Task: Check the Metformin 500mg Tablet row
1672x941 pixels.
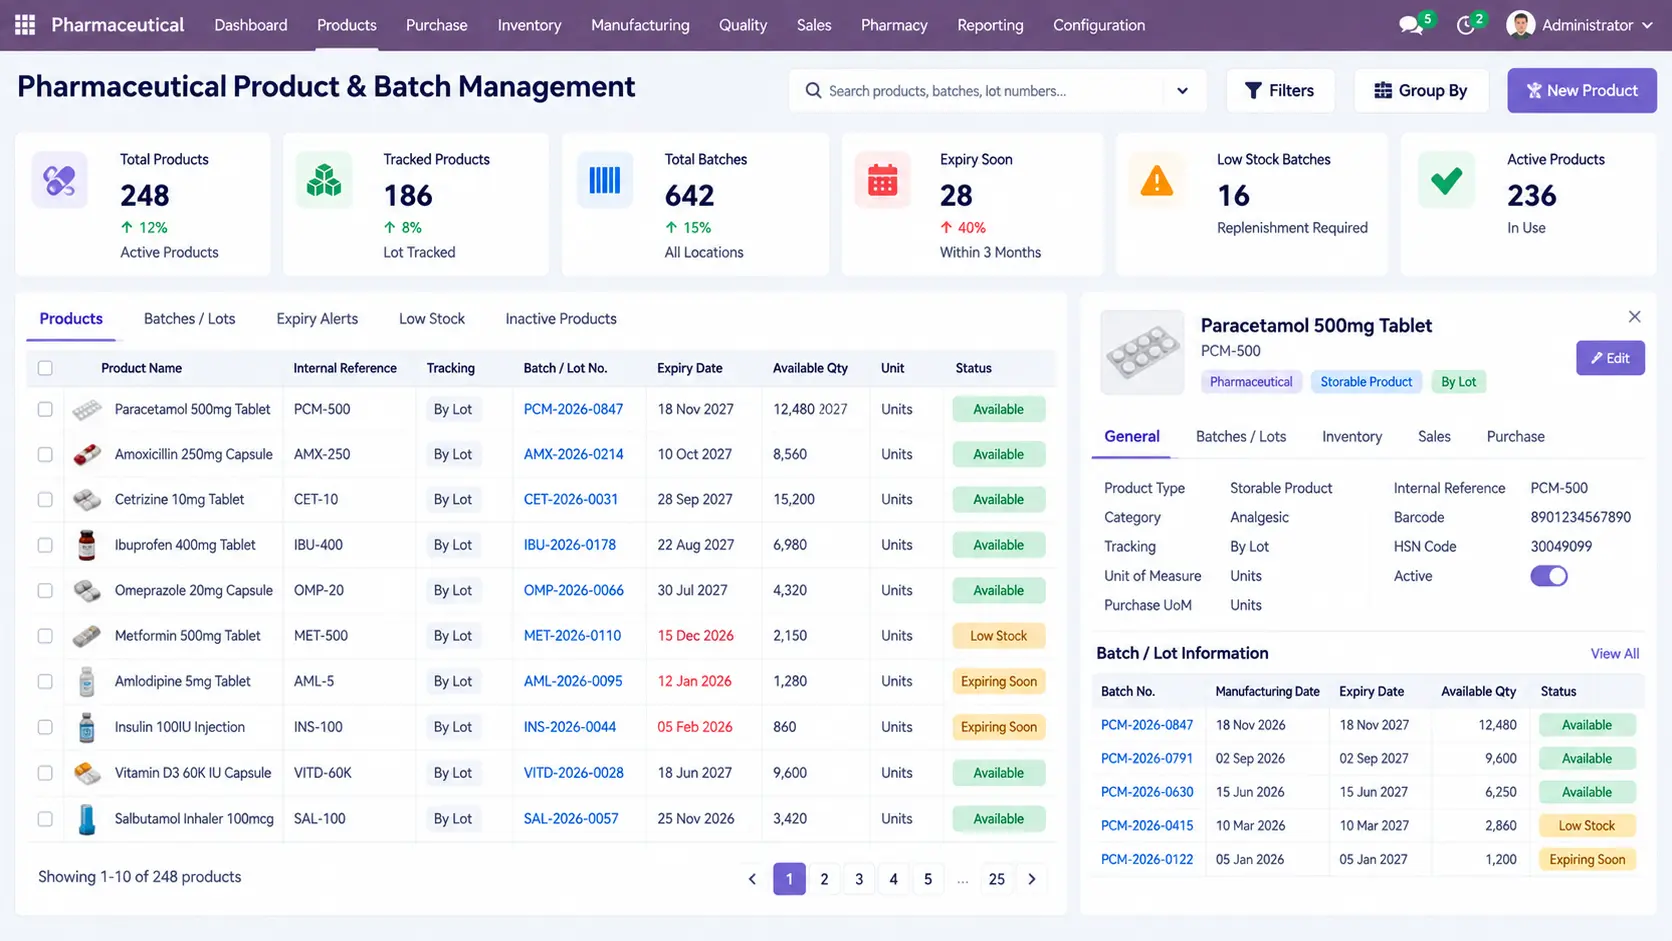Action: coord(45,636)
